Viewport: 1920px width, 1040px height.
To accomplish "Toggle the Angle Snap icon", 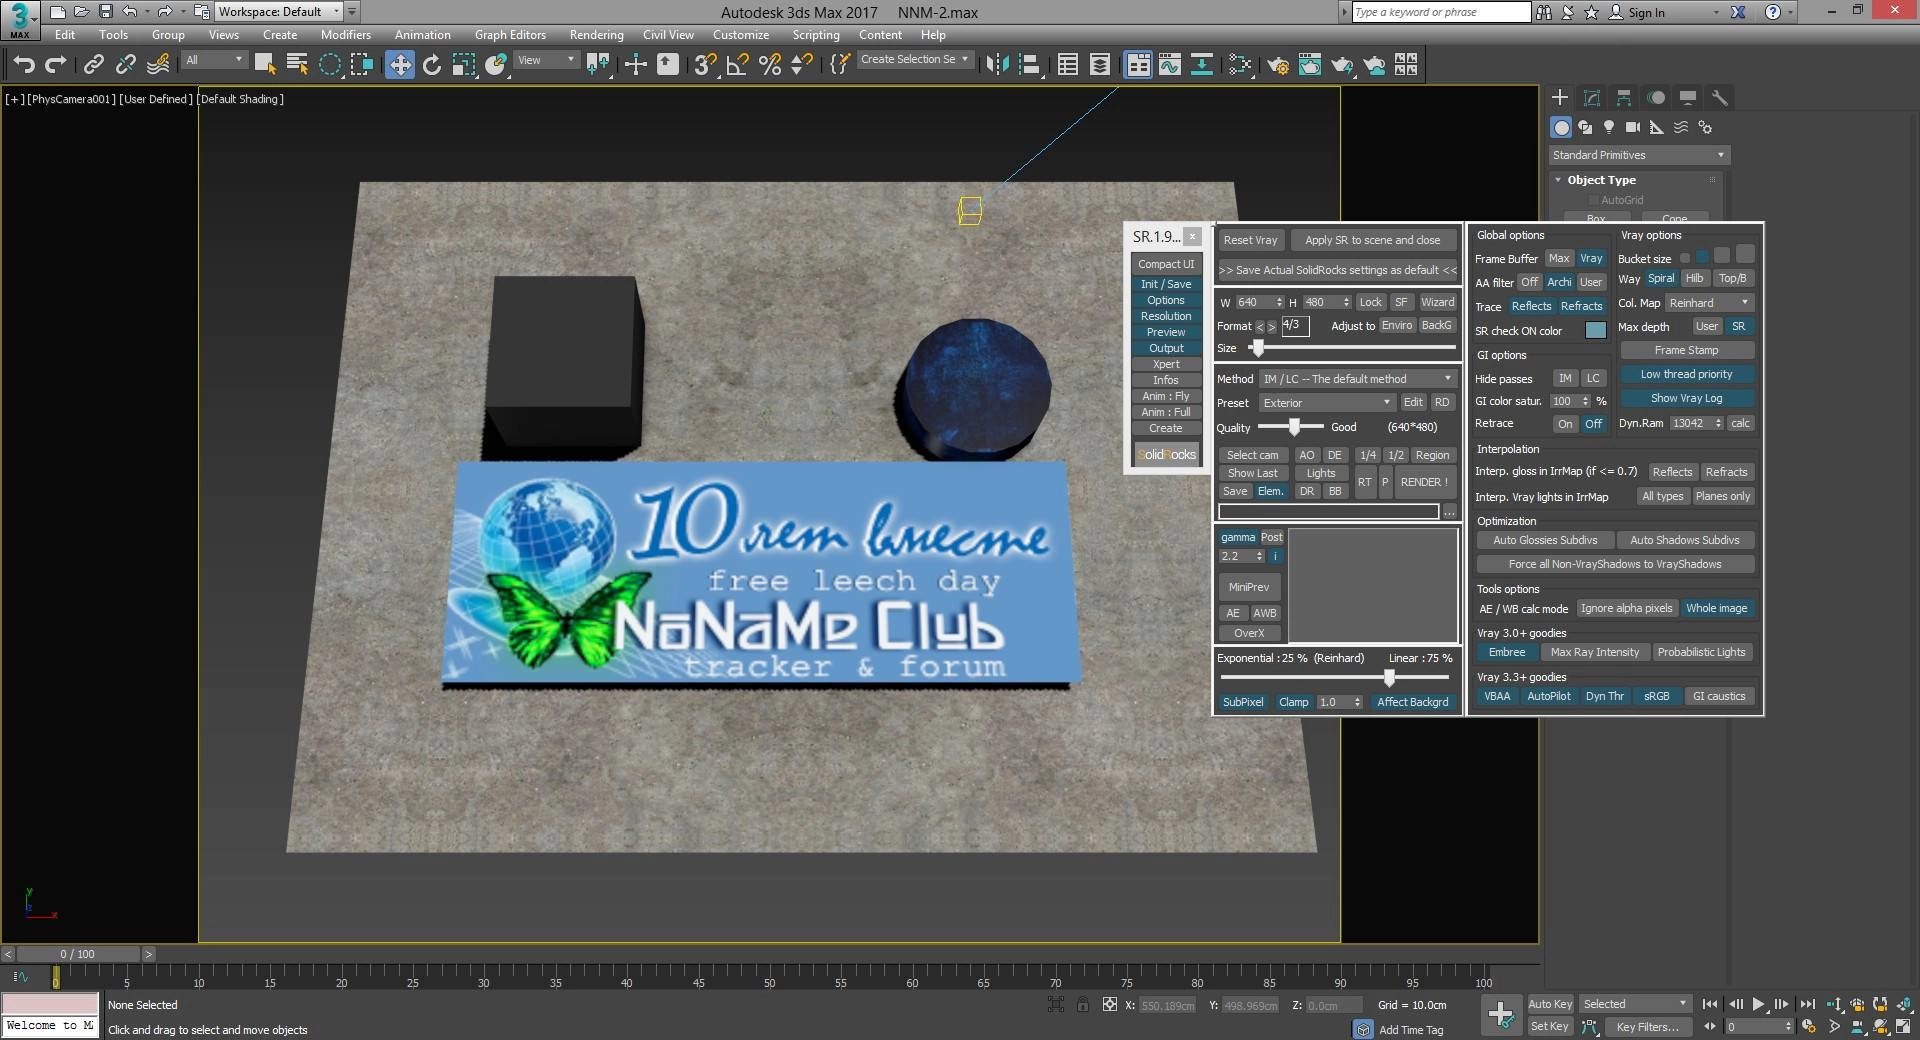I will 738,65.
